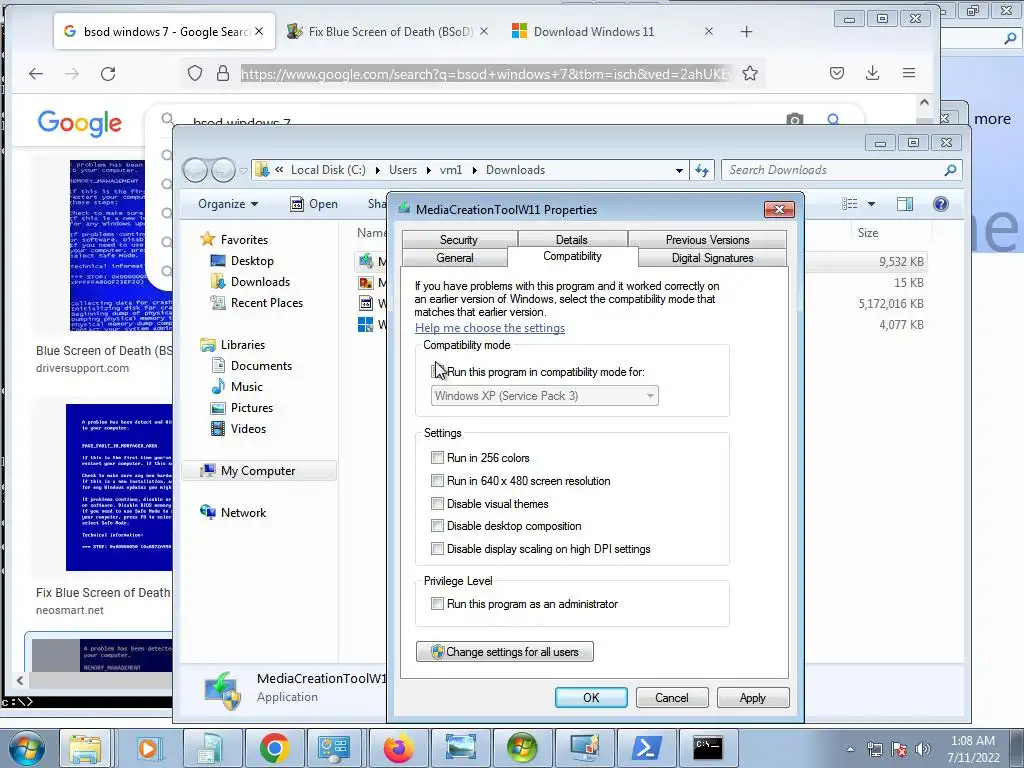
Task: Switch to the General tab
Action: coord(455,258)
